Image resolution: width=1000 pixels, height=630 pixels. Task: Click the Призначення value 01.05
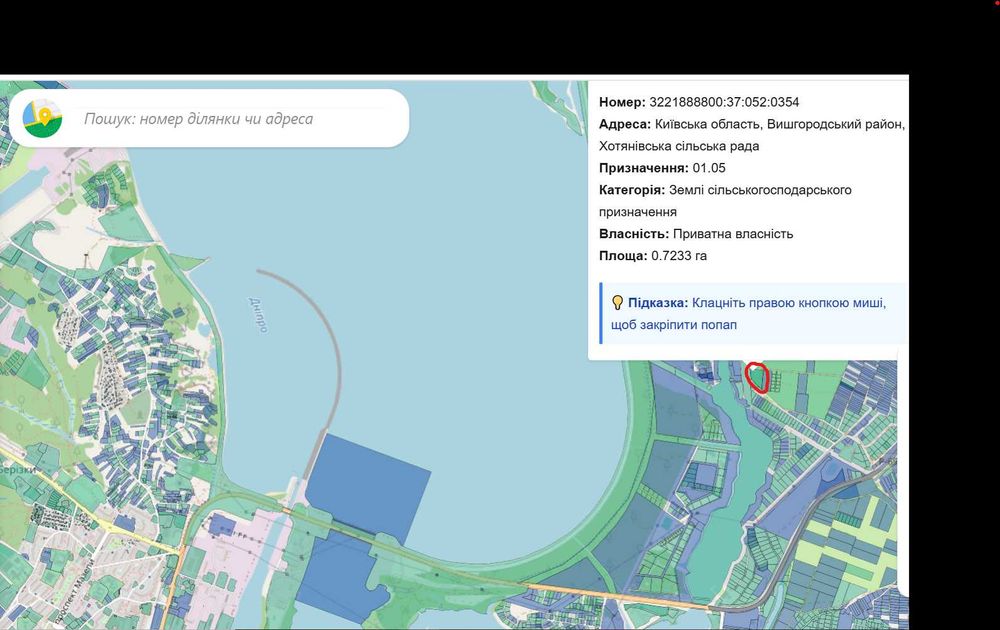tap(709, 168)
